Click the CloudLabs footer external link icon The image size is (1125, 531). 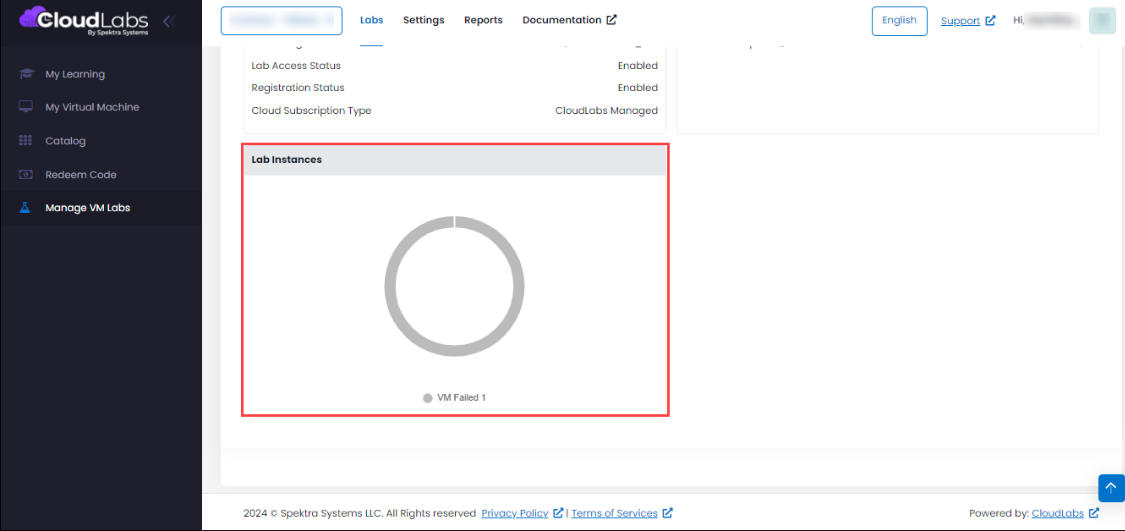(1094, 513)
